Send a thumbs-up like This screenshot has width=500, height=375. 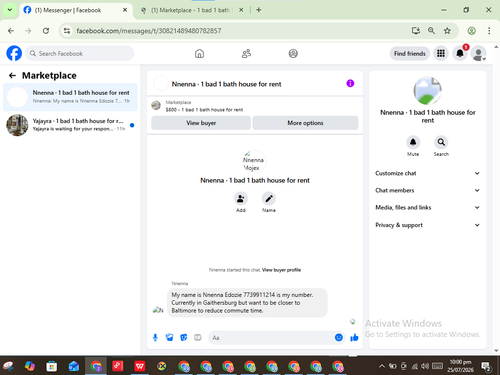(354, 338)
